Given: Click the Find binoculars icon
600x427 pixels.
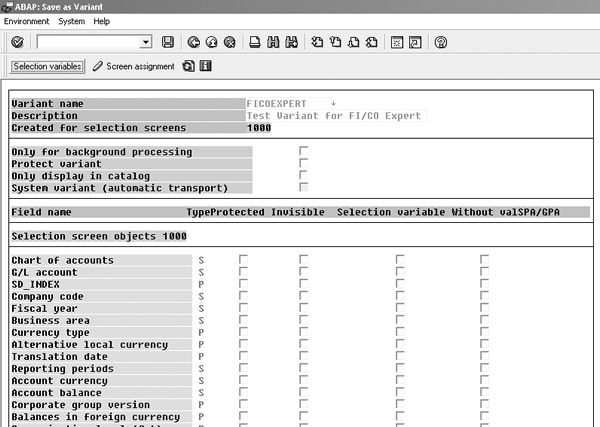Looking at the screenshot, I should (274, 42).
